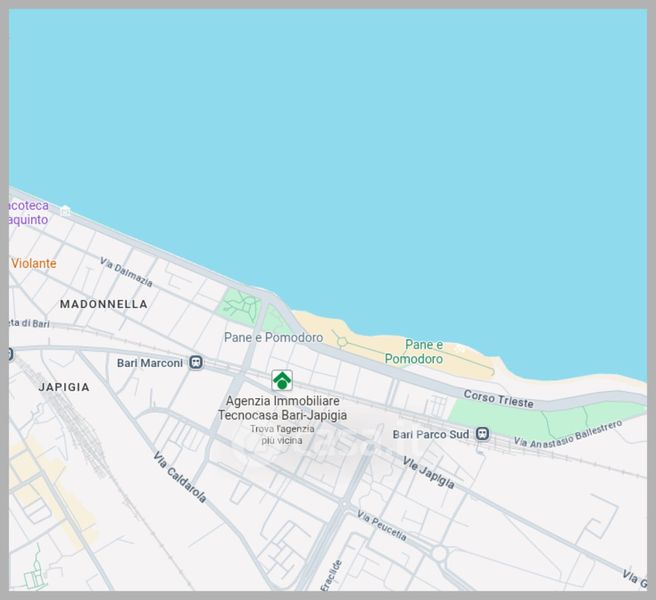The height and width of the screenshot is (600, 656).
Task: Click the JAPIGIA district label
Action: [63, 387]
